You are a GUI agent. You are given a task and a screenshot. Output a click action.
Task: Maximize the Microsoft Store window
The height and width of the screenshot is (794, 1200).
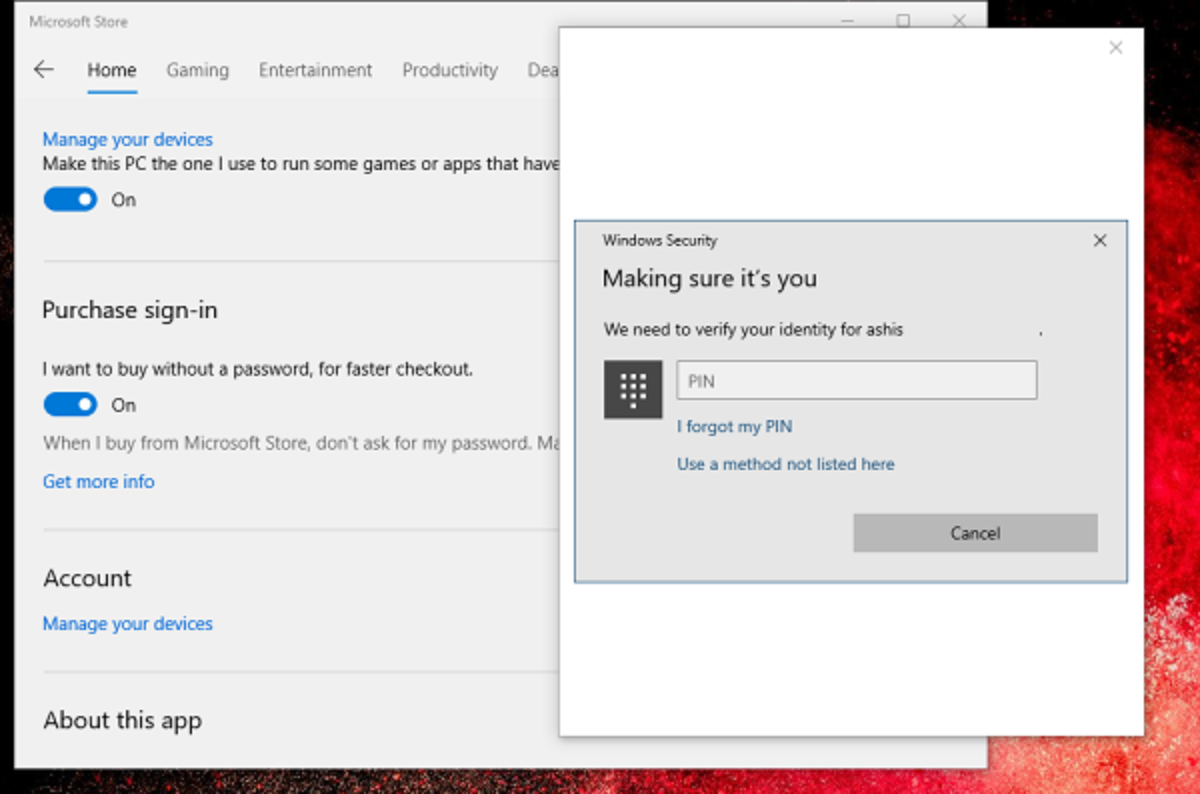pyautogui.click(x=903, y=21)
